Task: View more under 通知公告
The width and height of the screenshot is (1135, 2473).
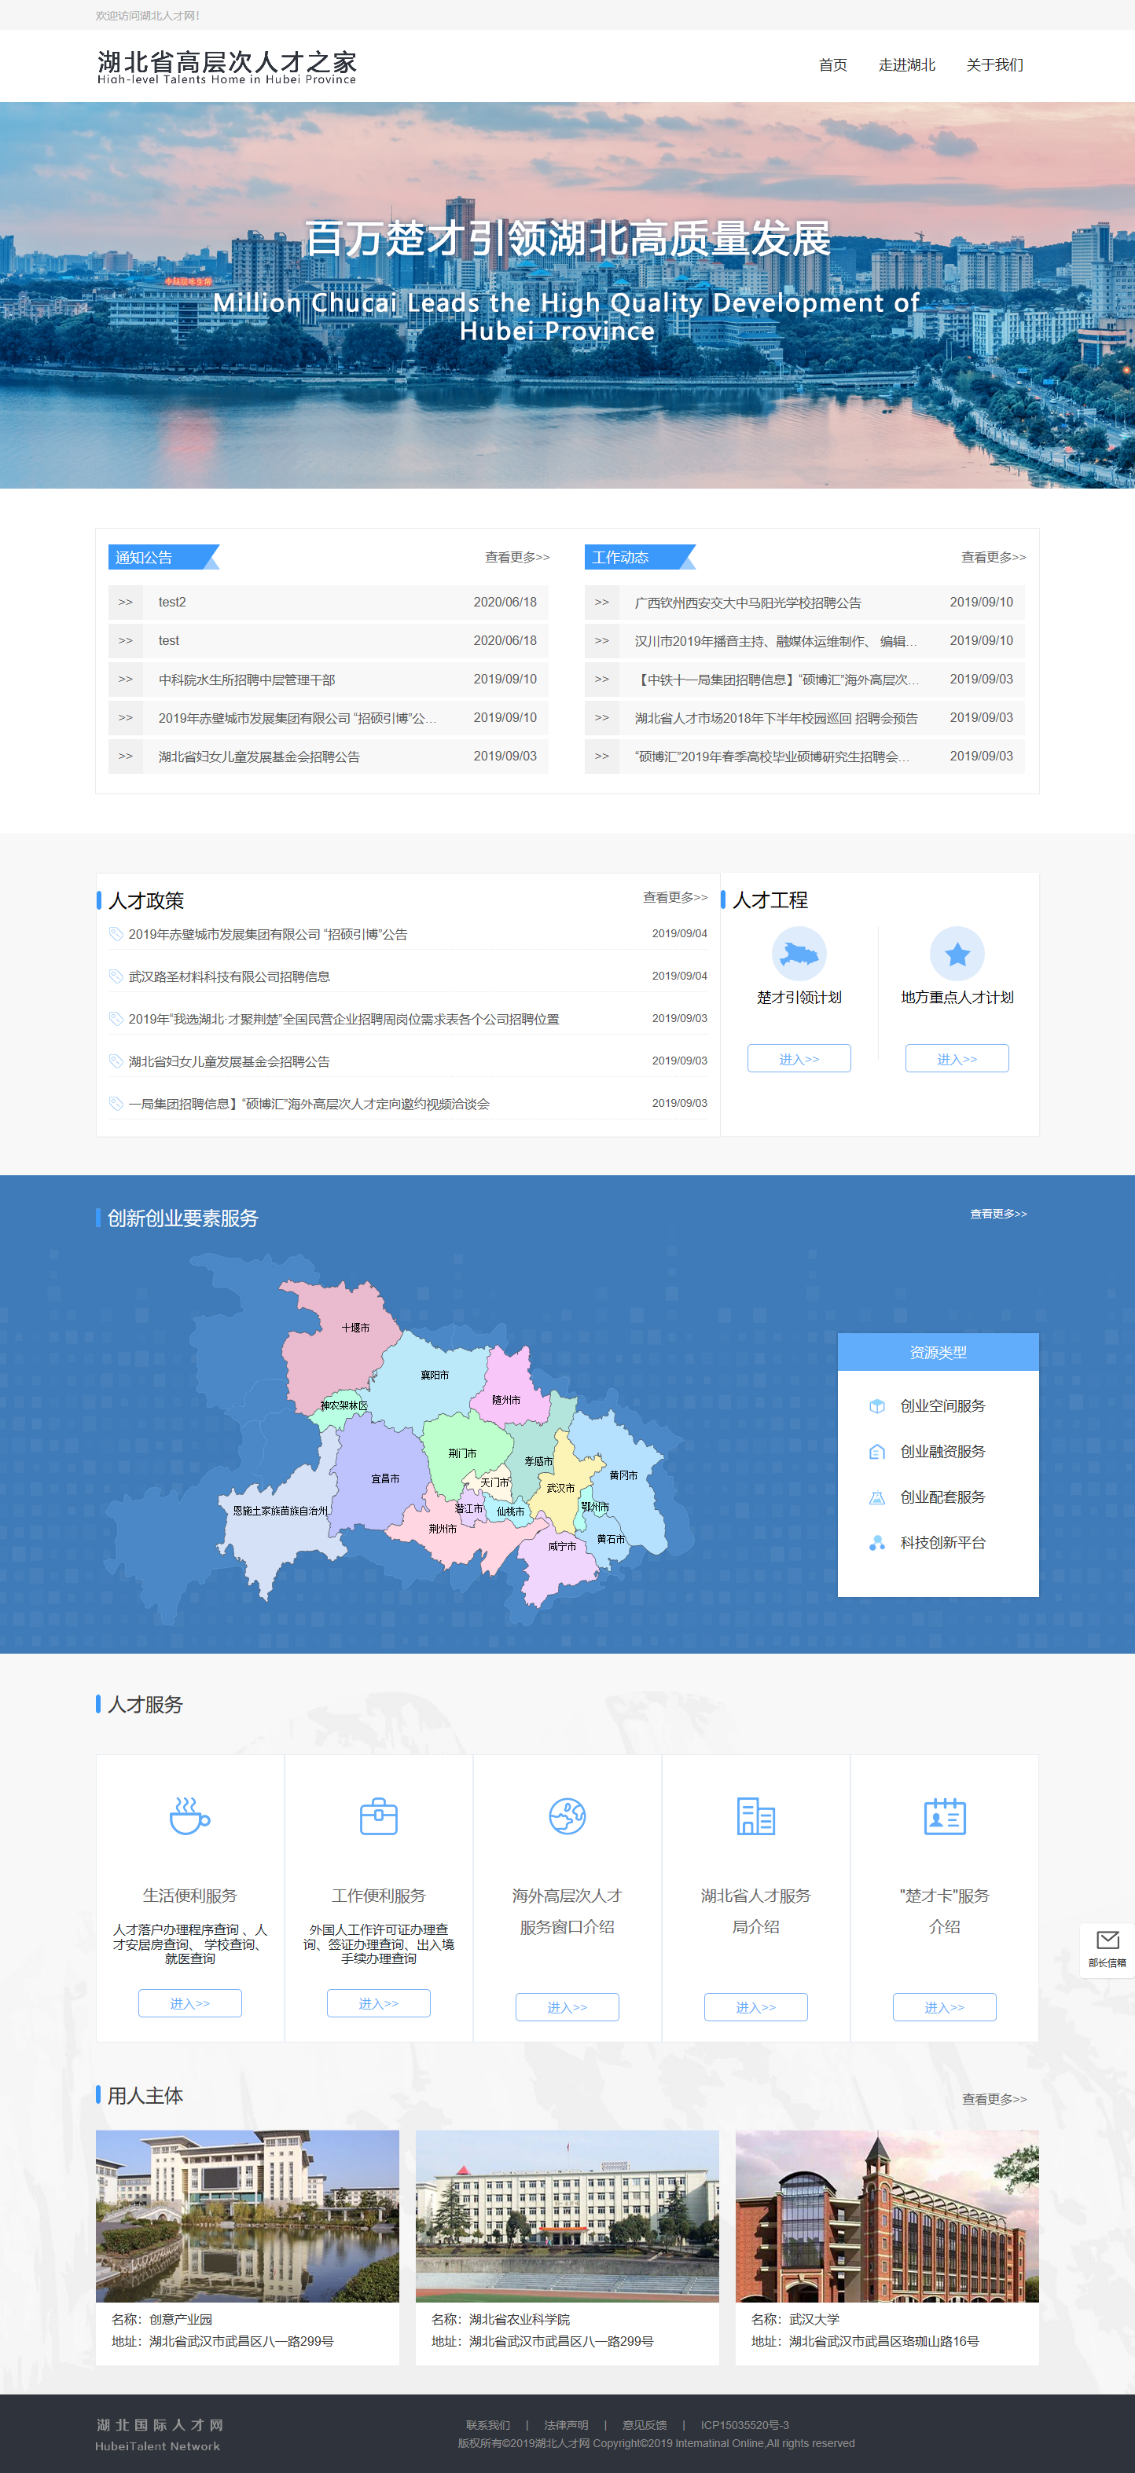Action: pos(517,557)
